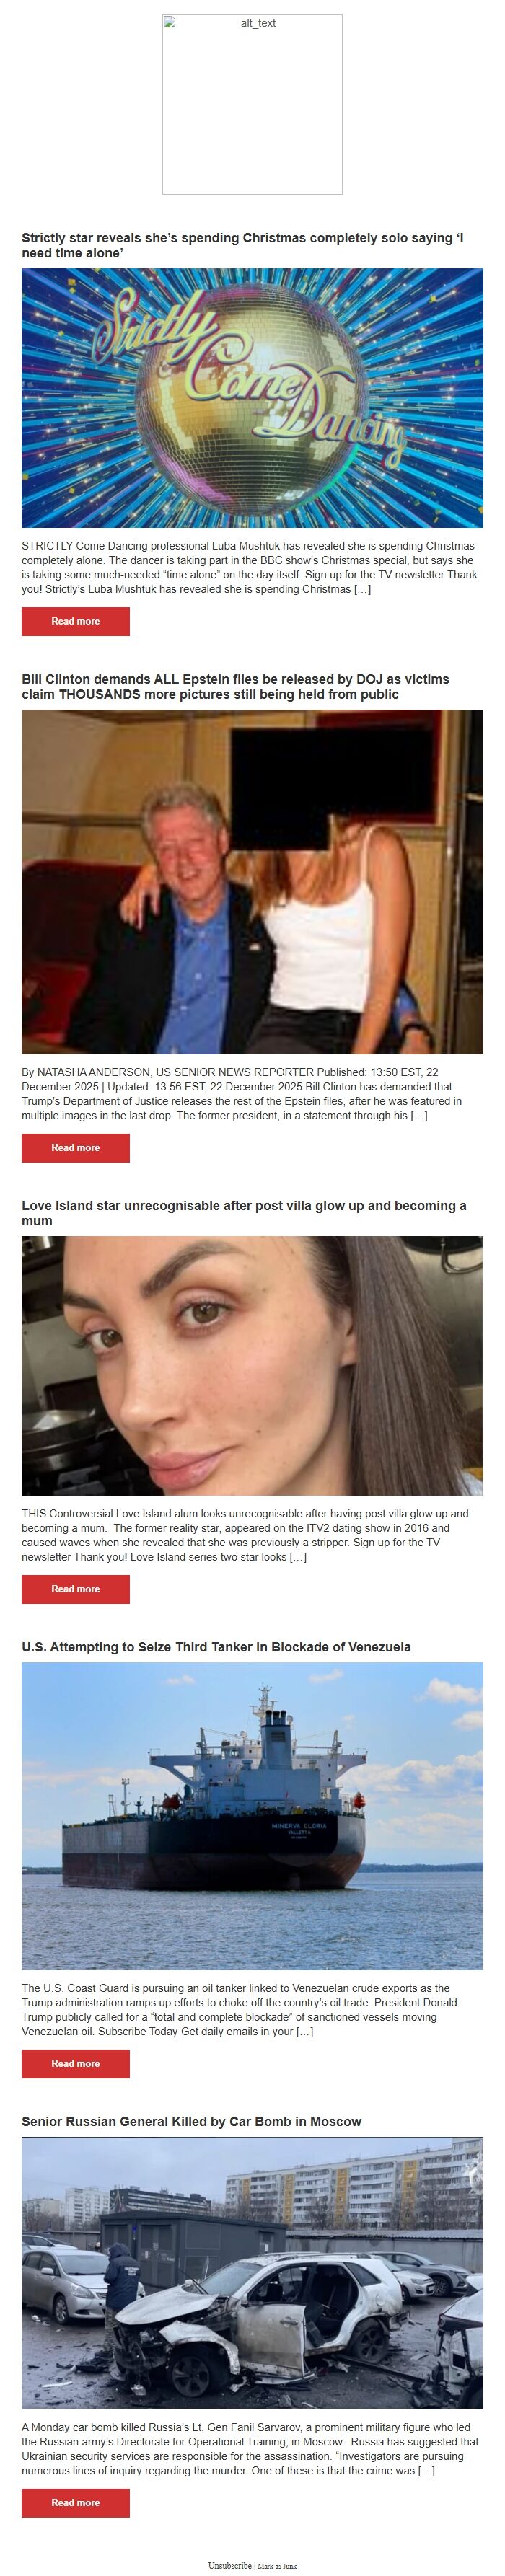Click the destroyed car in Moscow photo

tap(252, 2273)
